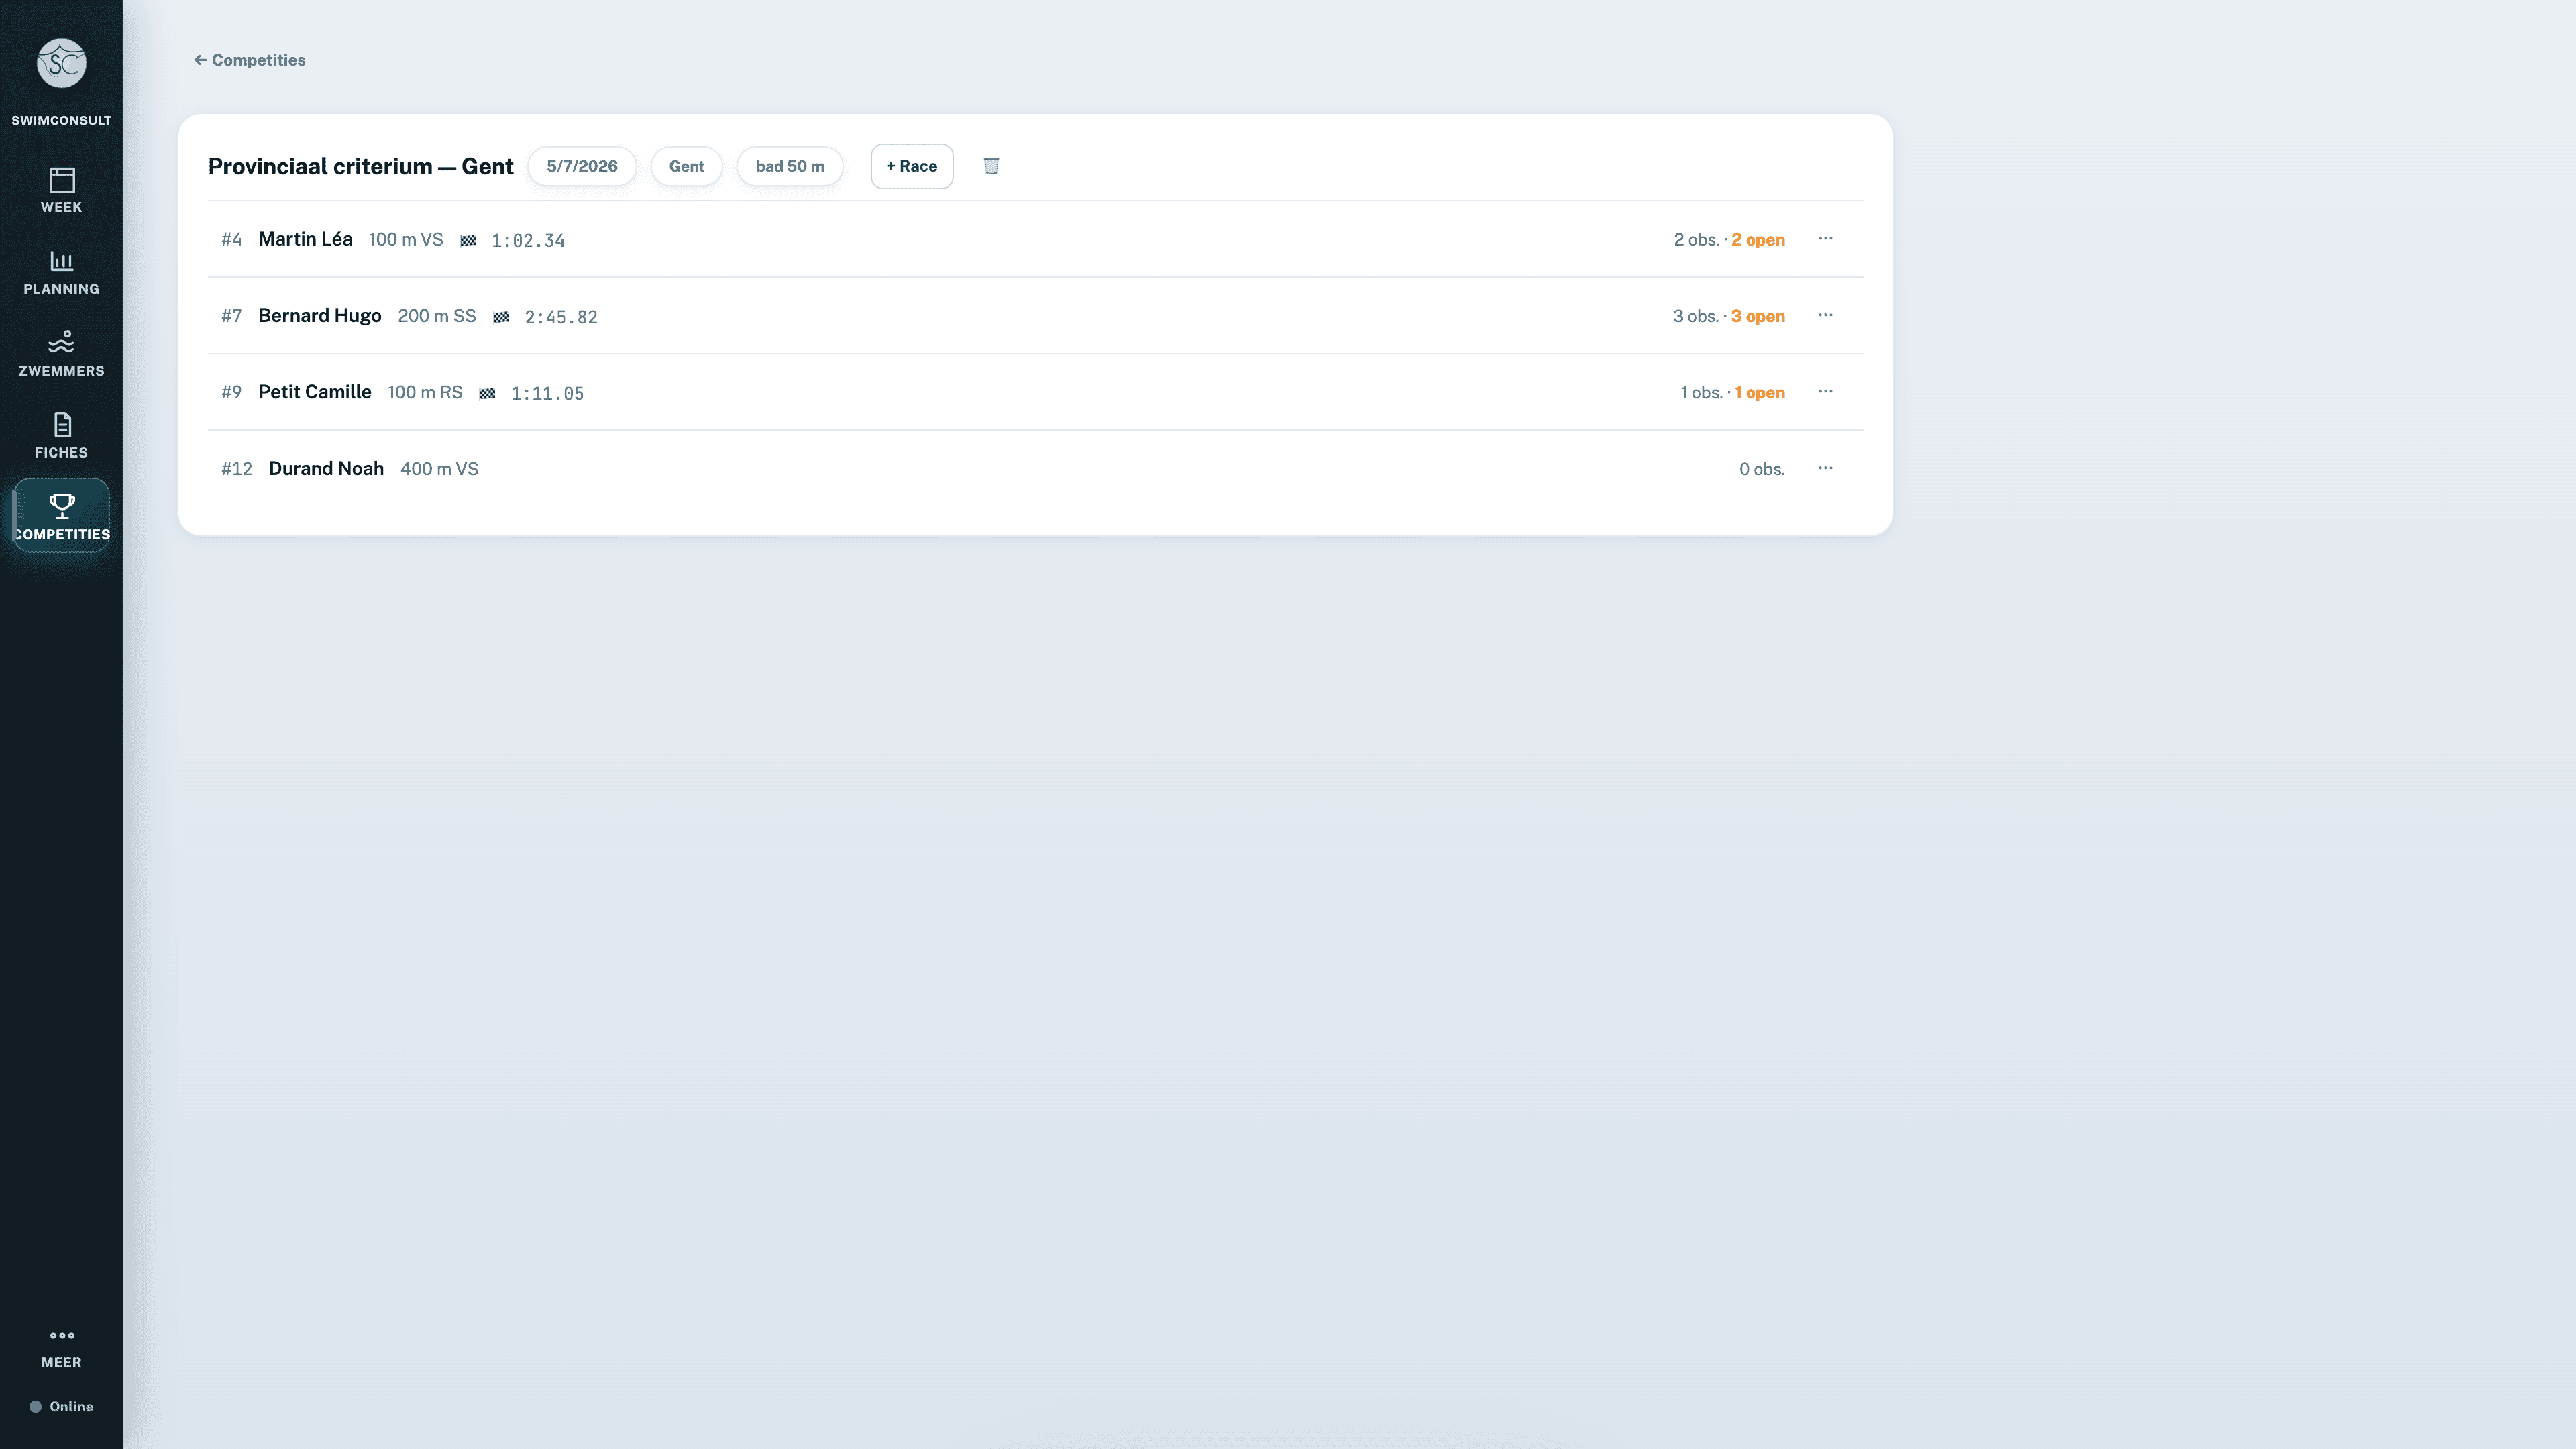Click race number #12
The width and height of the screenshot is (2576, 1449).
click(236, 469)
